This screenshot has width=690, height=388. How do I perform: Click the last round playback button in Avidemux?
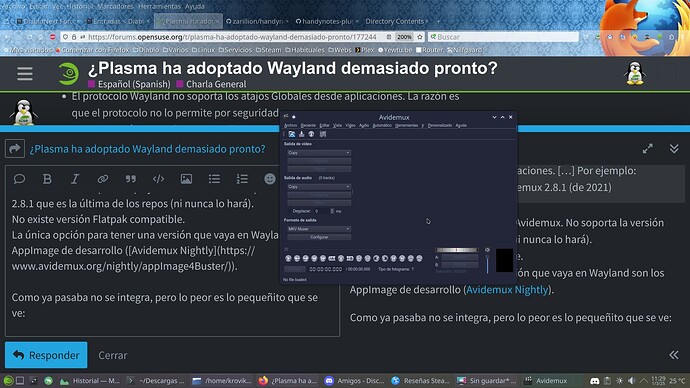tap(419, 259)
